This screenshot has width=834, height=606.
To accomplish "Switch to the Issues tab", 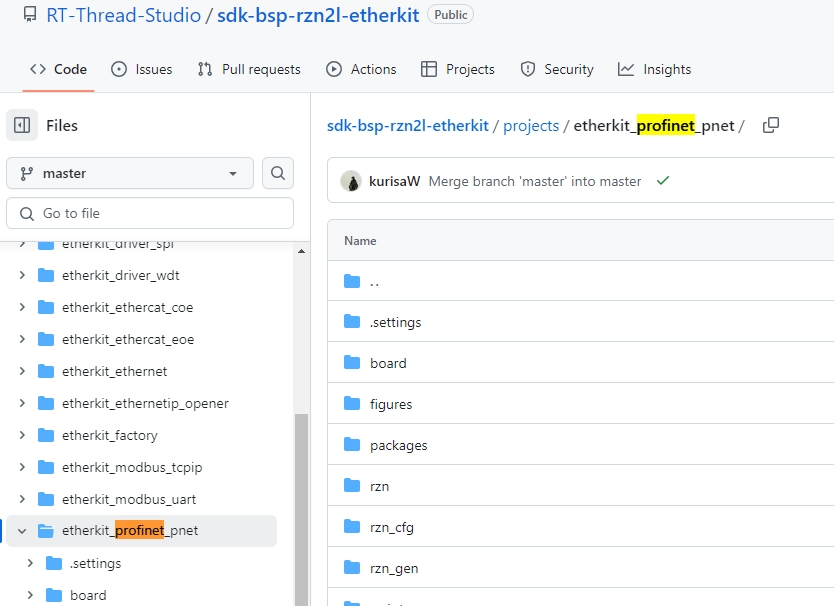I will point(141,69).
